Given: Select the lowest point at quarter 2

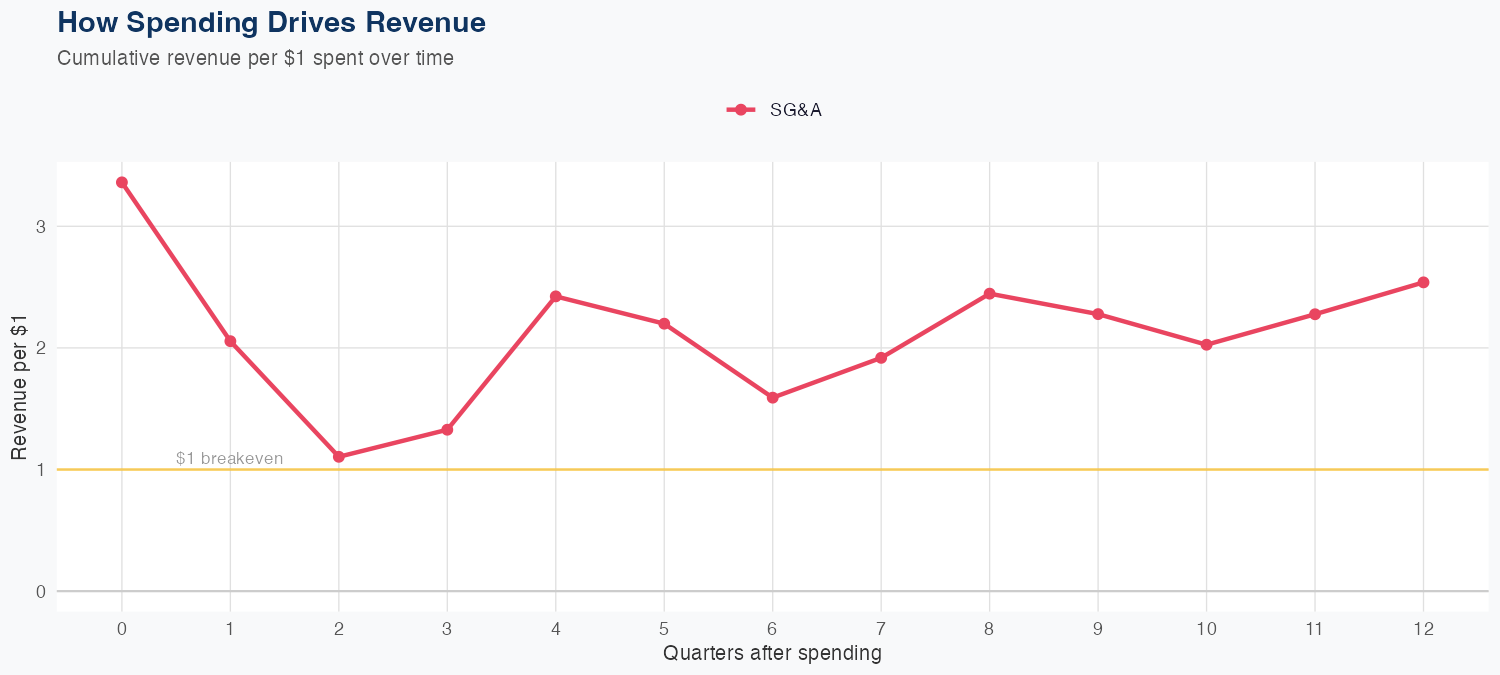Looking at the screenshot, I should coord(339,456).
